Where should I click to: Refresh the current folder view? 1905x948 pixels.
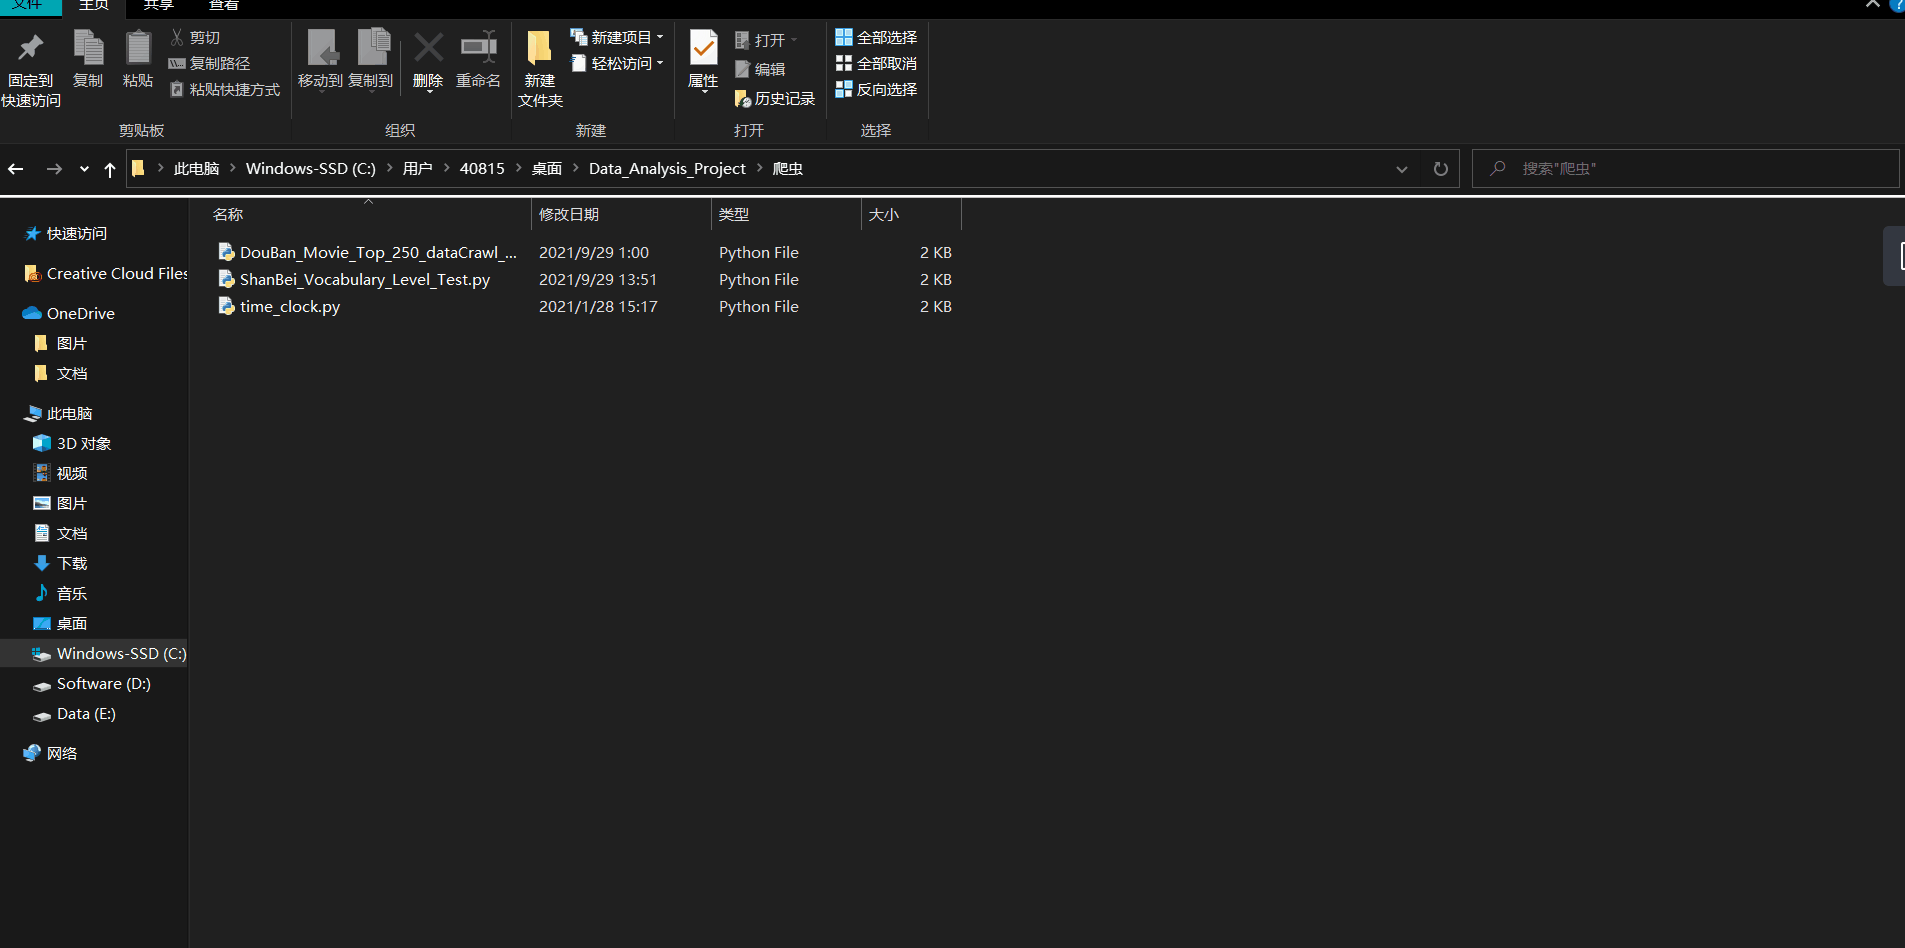click(x=1440, y=169)
